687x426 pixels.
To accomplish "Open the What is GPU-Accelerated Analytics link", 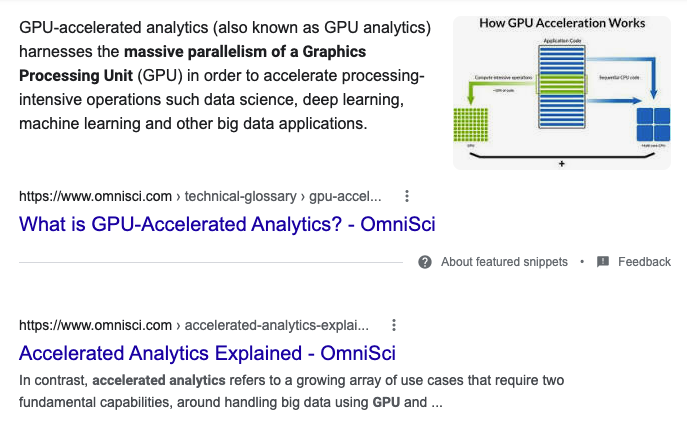I will click(227, 224).
